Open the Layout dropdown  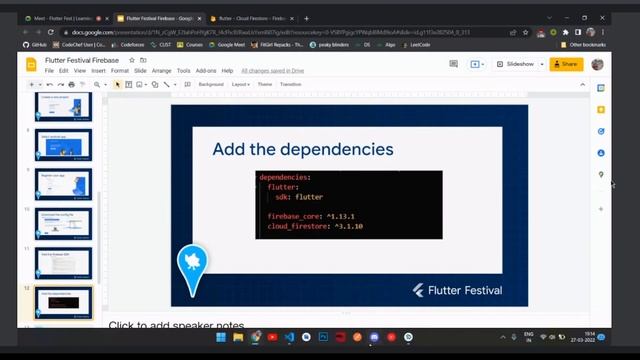[240, 84]
